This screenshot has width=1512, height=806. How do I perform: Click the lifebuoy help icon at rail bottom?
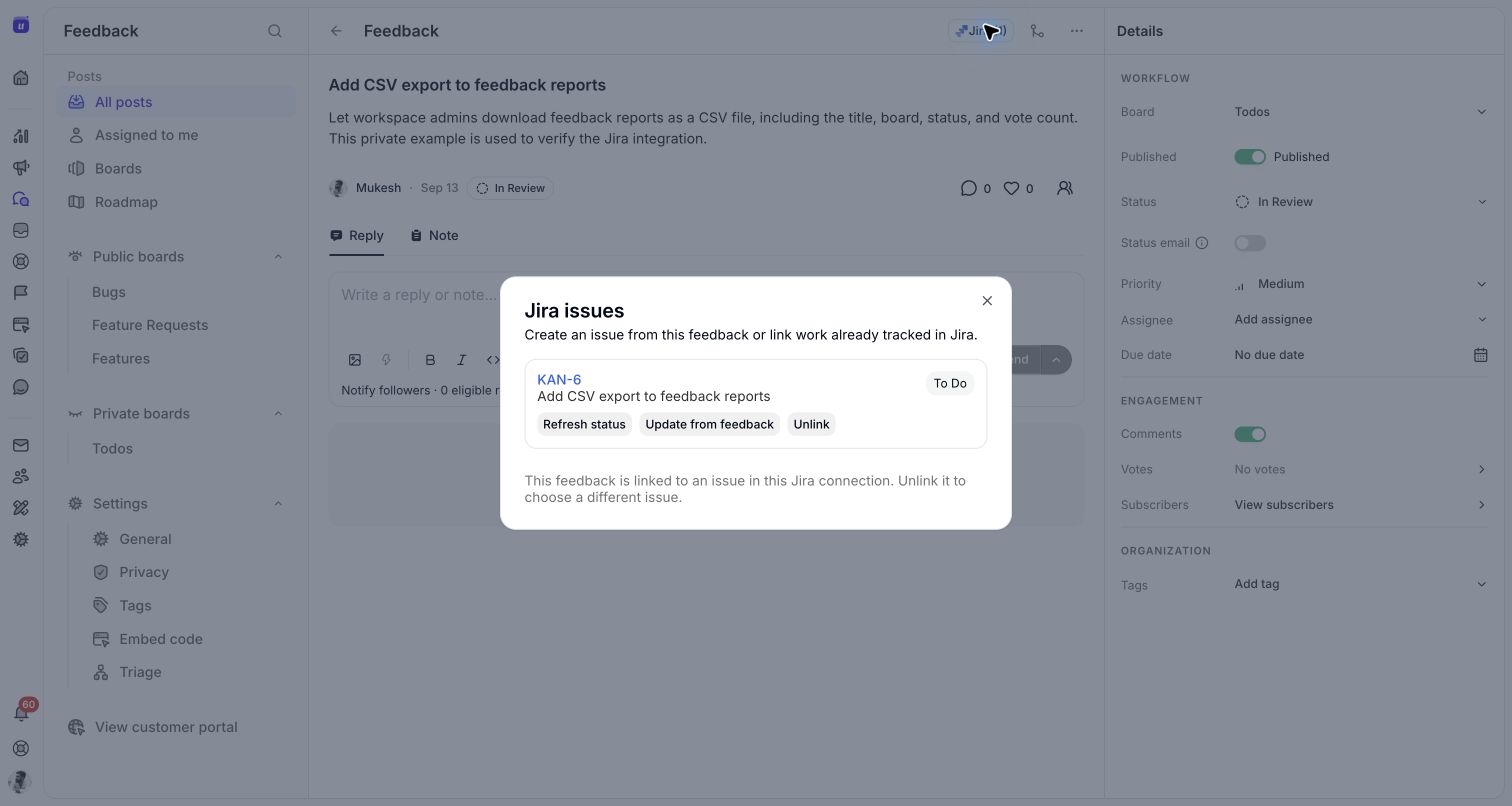tap(21, 748)
